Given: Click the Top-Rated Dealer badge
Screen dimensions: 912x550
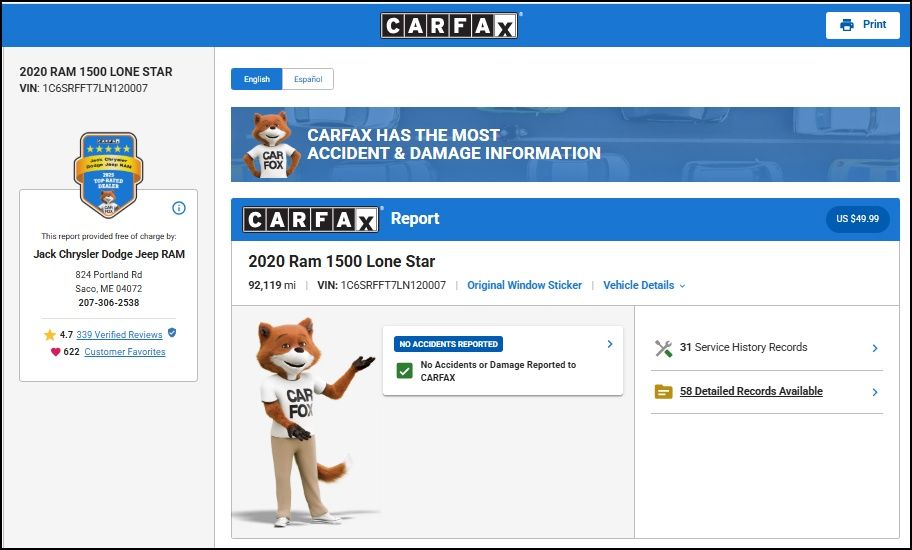Looking at the screenshot, I should click(108, 174).
